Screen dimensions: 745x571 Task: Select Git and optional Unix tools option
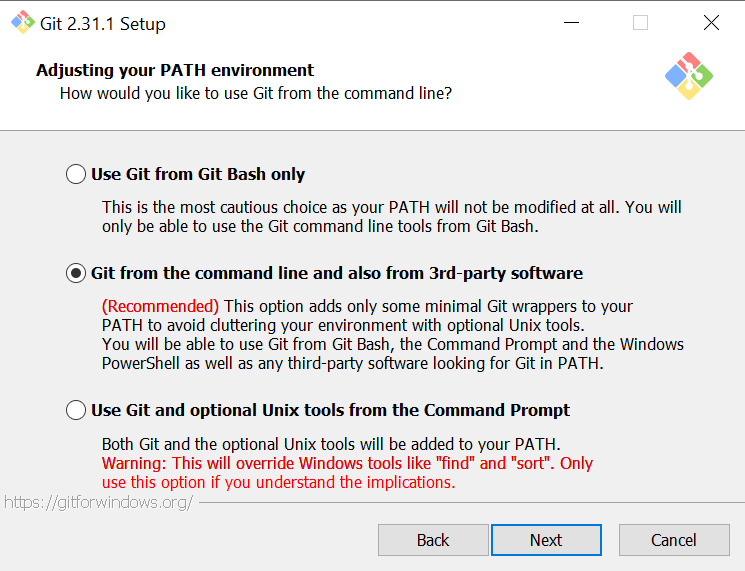(x=76, y=410)
